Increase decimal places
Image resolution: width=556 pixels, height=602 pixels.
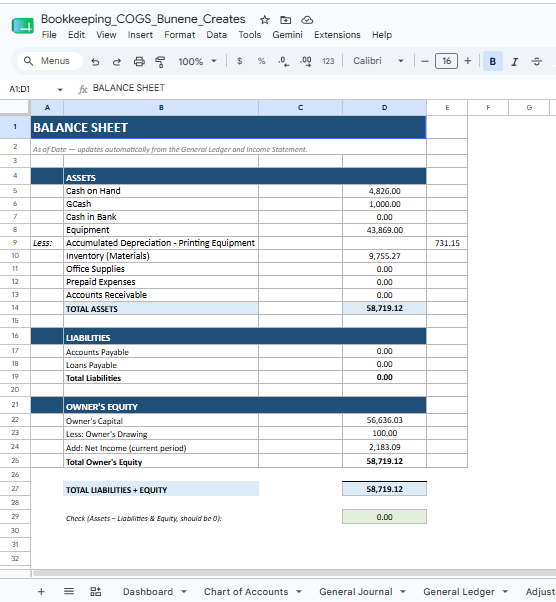click(x=306, y=61)
